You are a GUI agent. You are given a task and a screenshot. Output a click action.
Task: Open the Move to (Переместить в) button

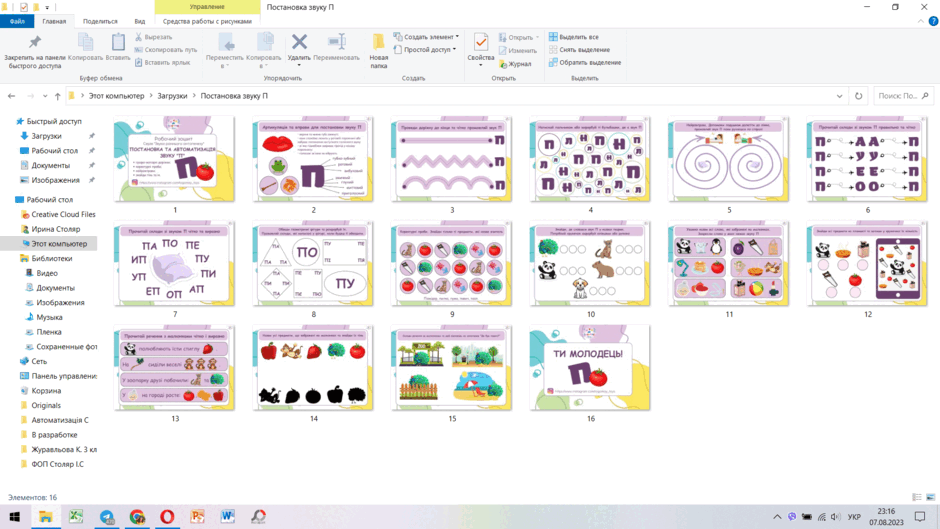click(225, 50)
